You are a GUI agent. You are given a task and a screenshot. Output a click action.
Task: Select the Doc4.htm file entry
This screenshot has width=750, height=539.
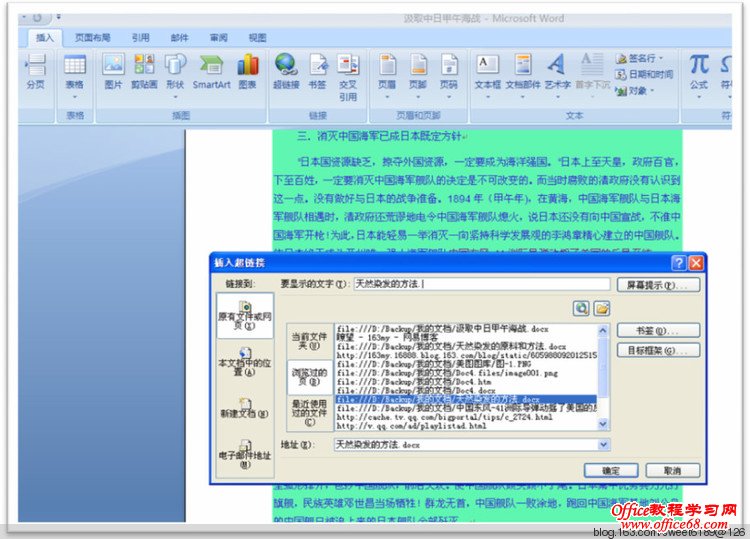pyautogui.click(x=466, y=382)
